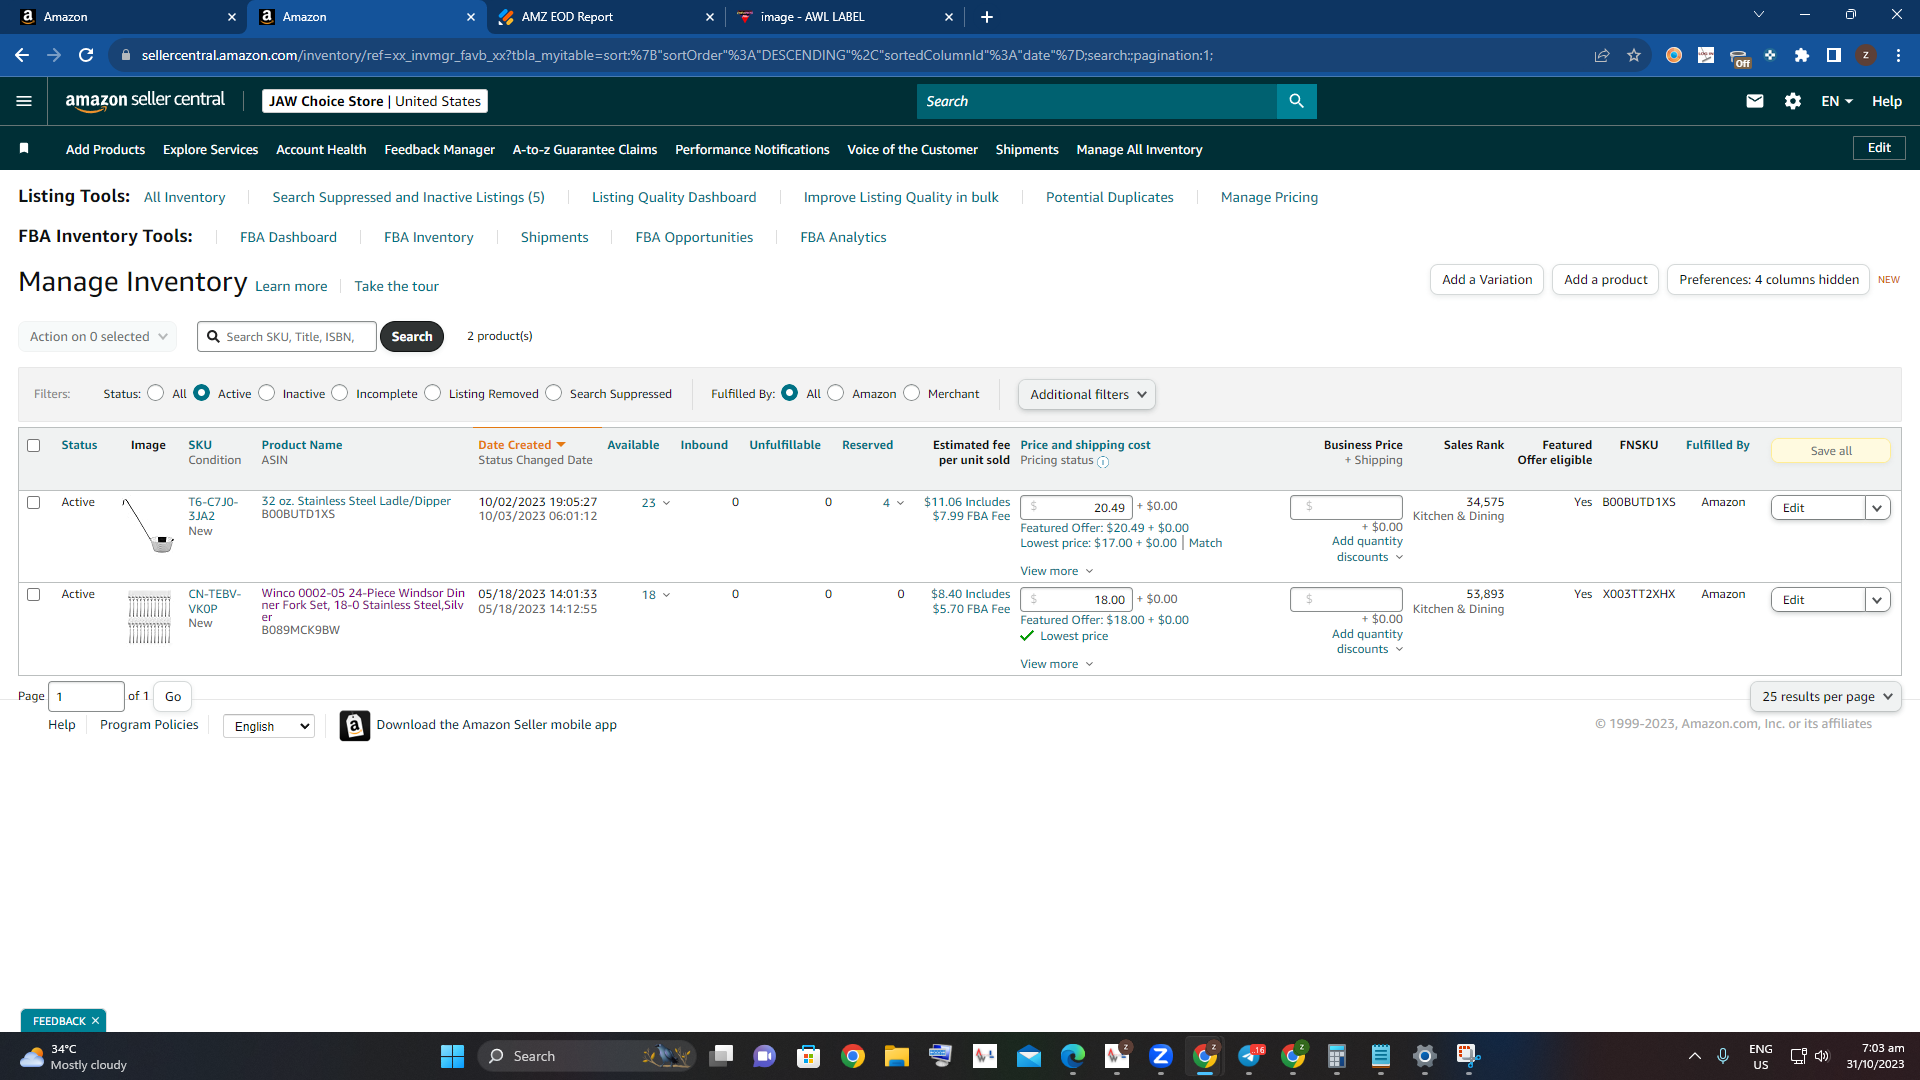Select the Listing Removed radio button

coord(432,393)
